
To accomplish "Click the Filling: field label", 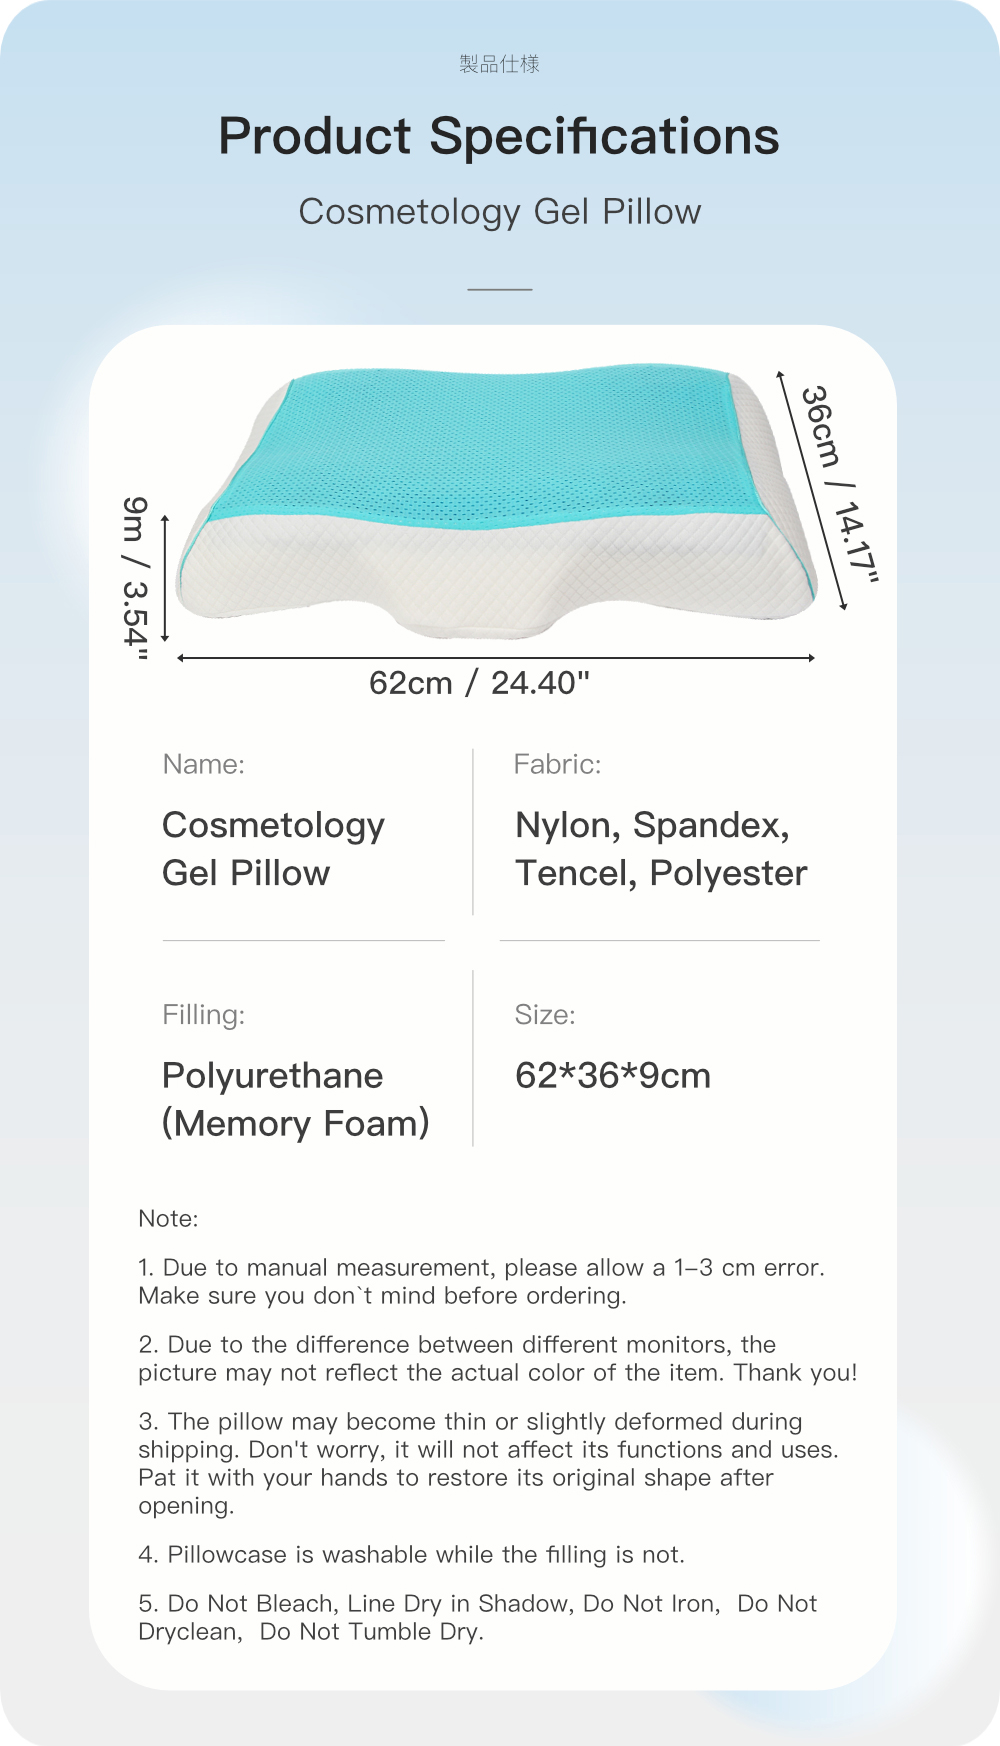I will tap(204, 1015).
